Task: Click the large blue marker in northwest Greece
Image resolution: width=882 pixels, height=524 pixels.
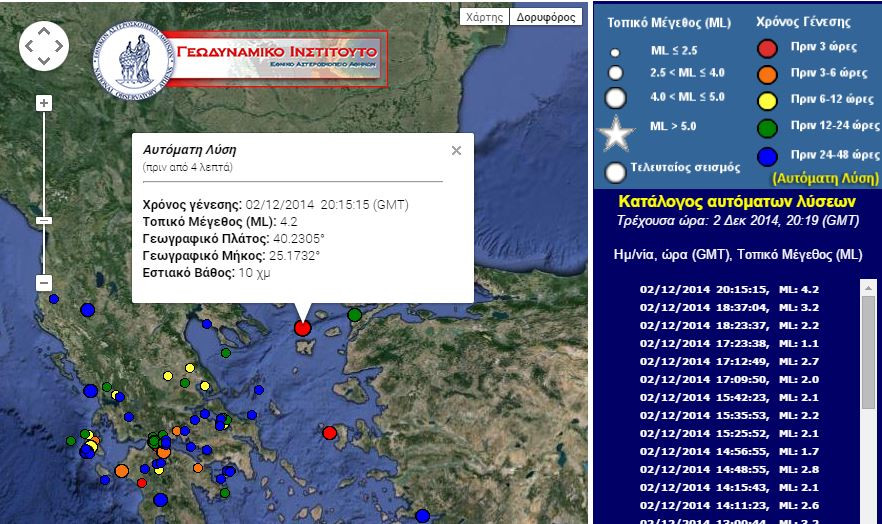Action: (88, 310)
